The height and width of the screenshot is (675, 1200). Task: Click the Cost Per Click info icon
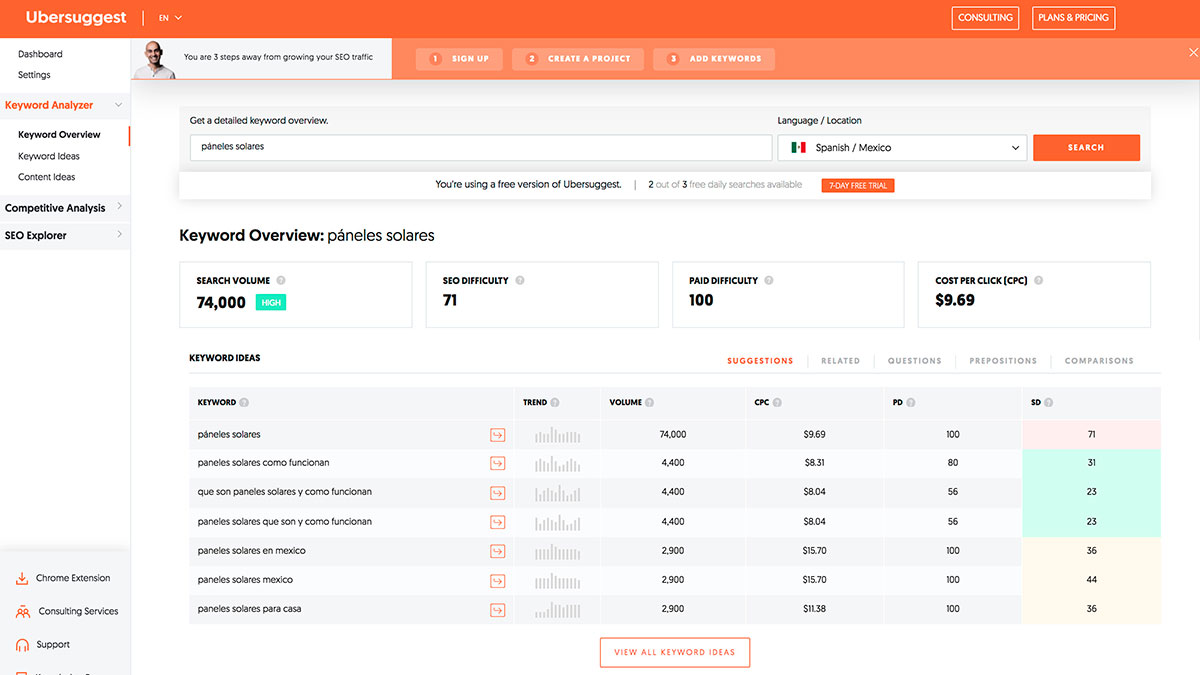(x=1039, y=281)
